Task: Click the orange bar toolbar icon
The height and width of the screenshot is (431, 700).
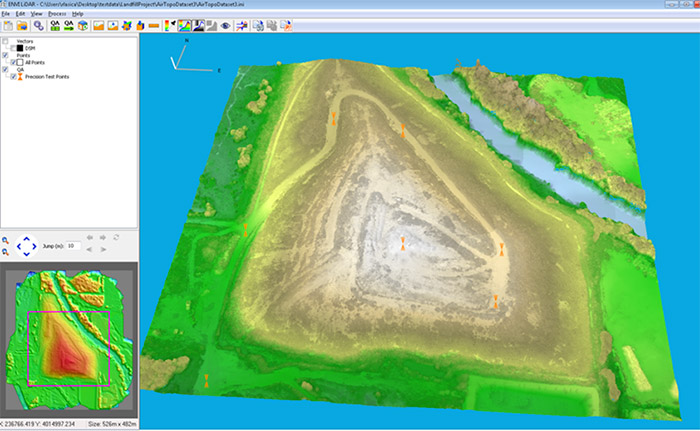Action: coord(155,25)
